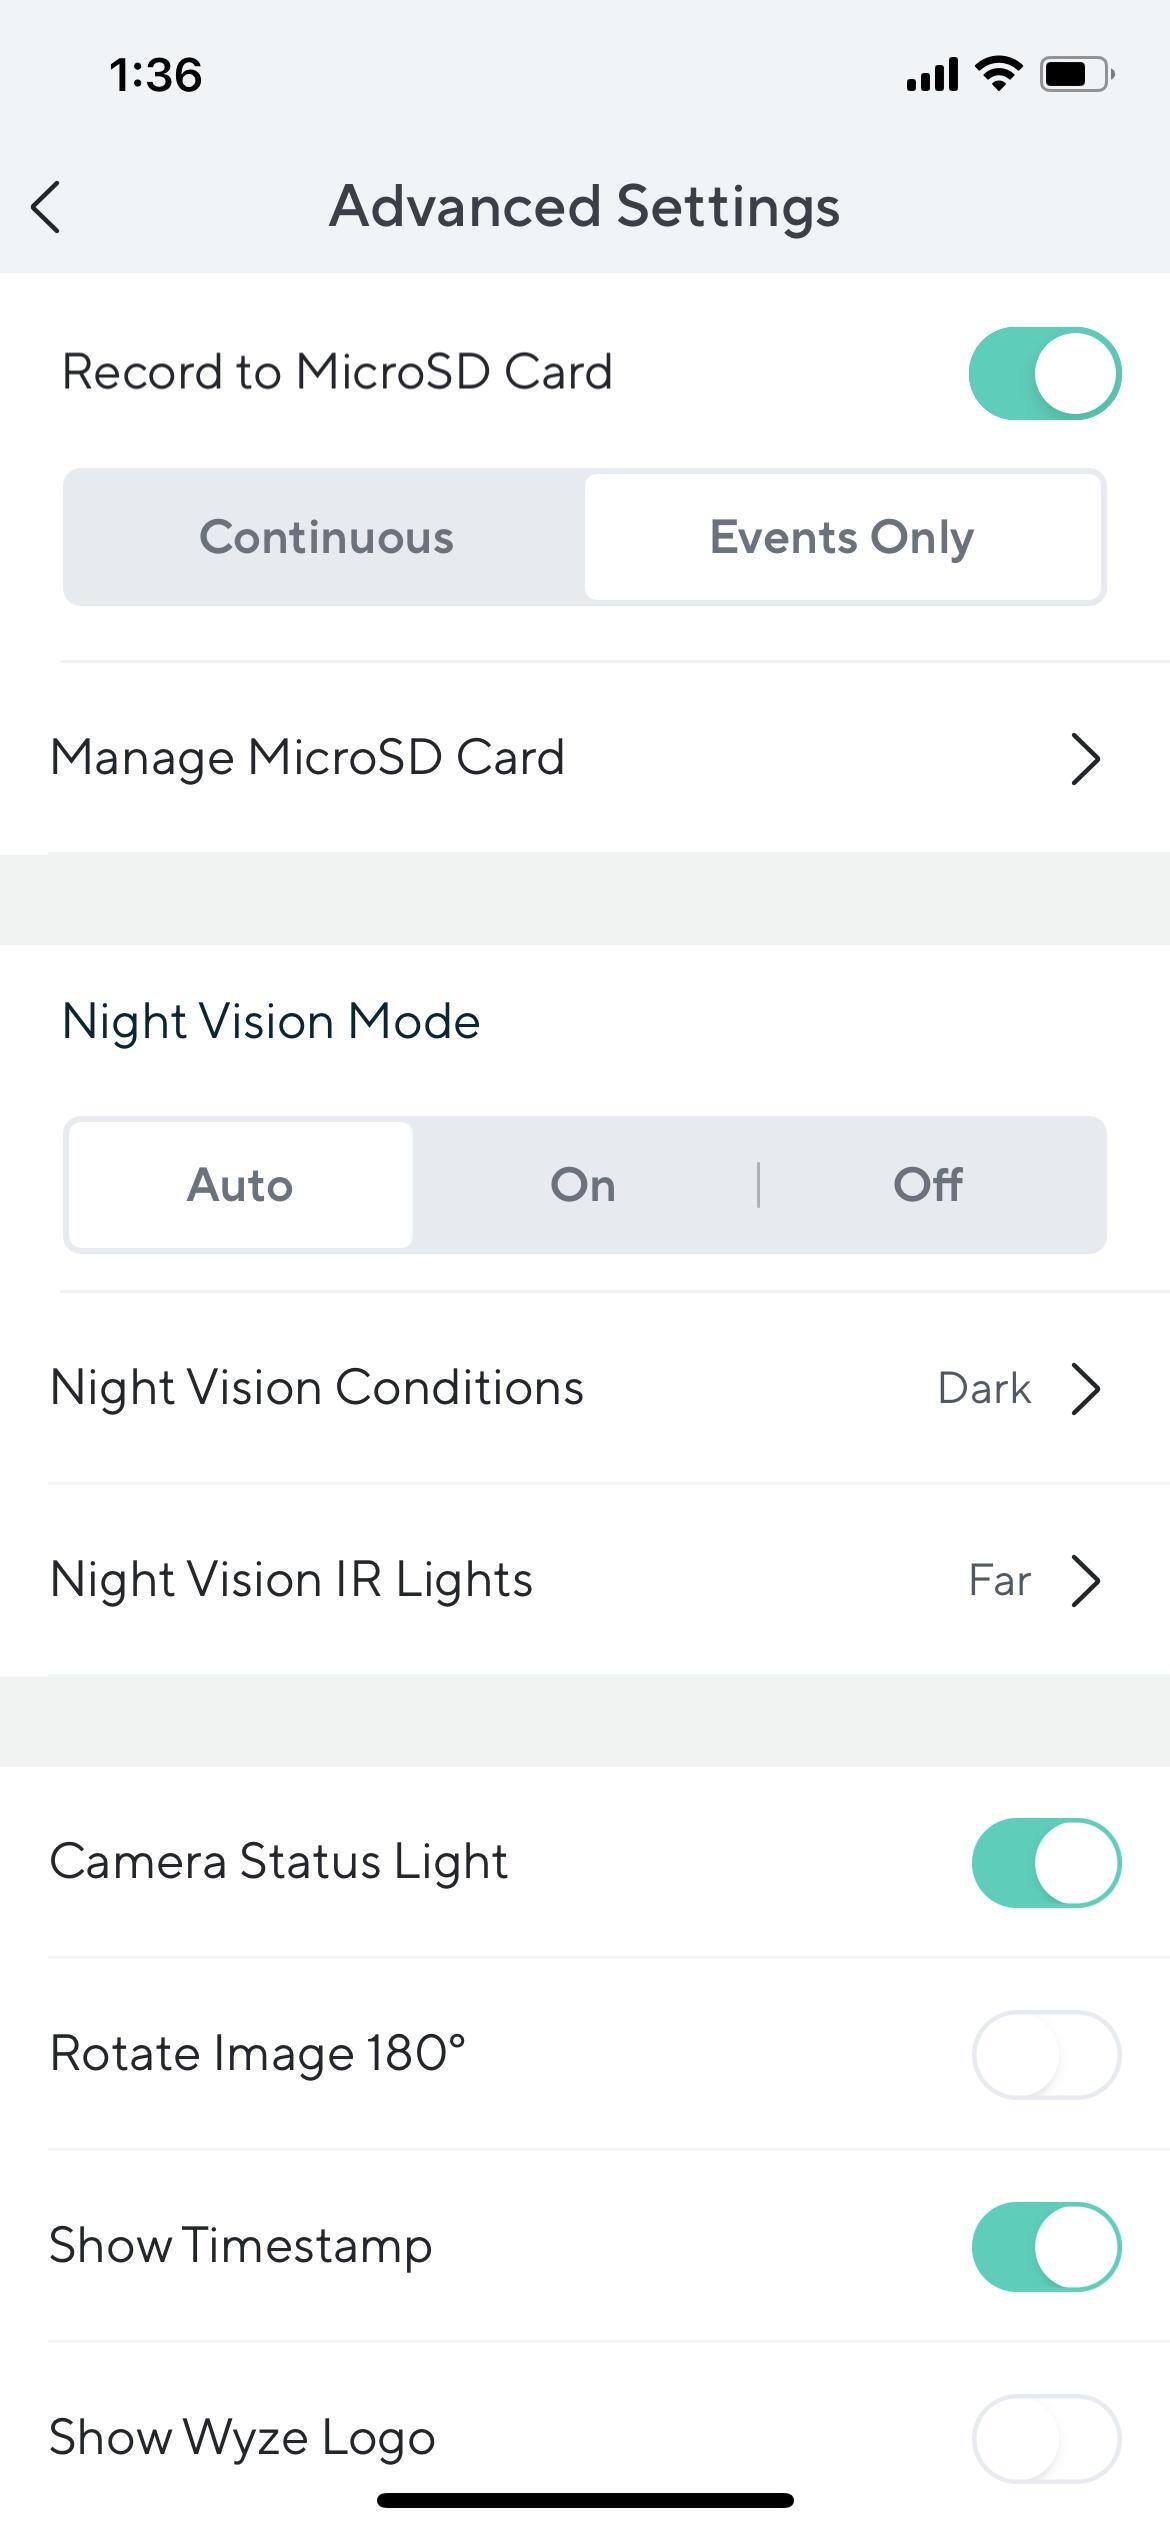
Task: Tap the back arrow icon
Action: [46, 207]
